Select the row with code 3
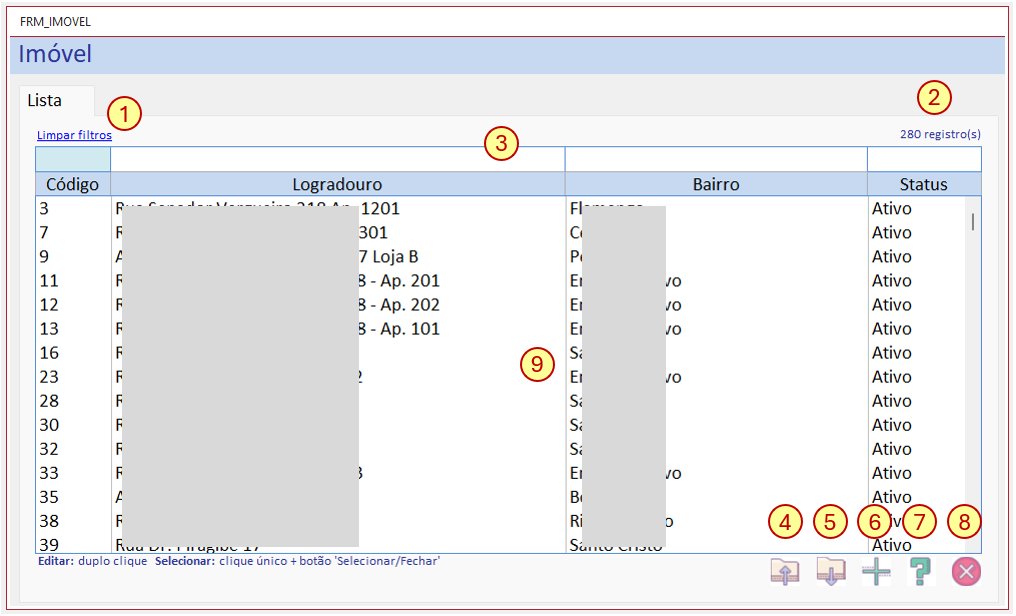This screenshot has width=1016, height=616. click(500, 209)
